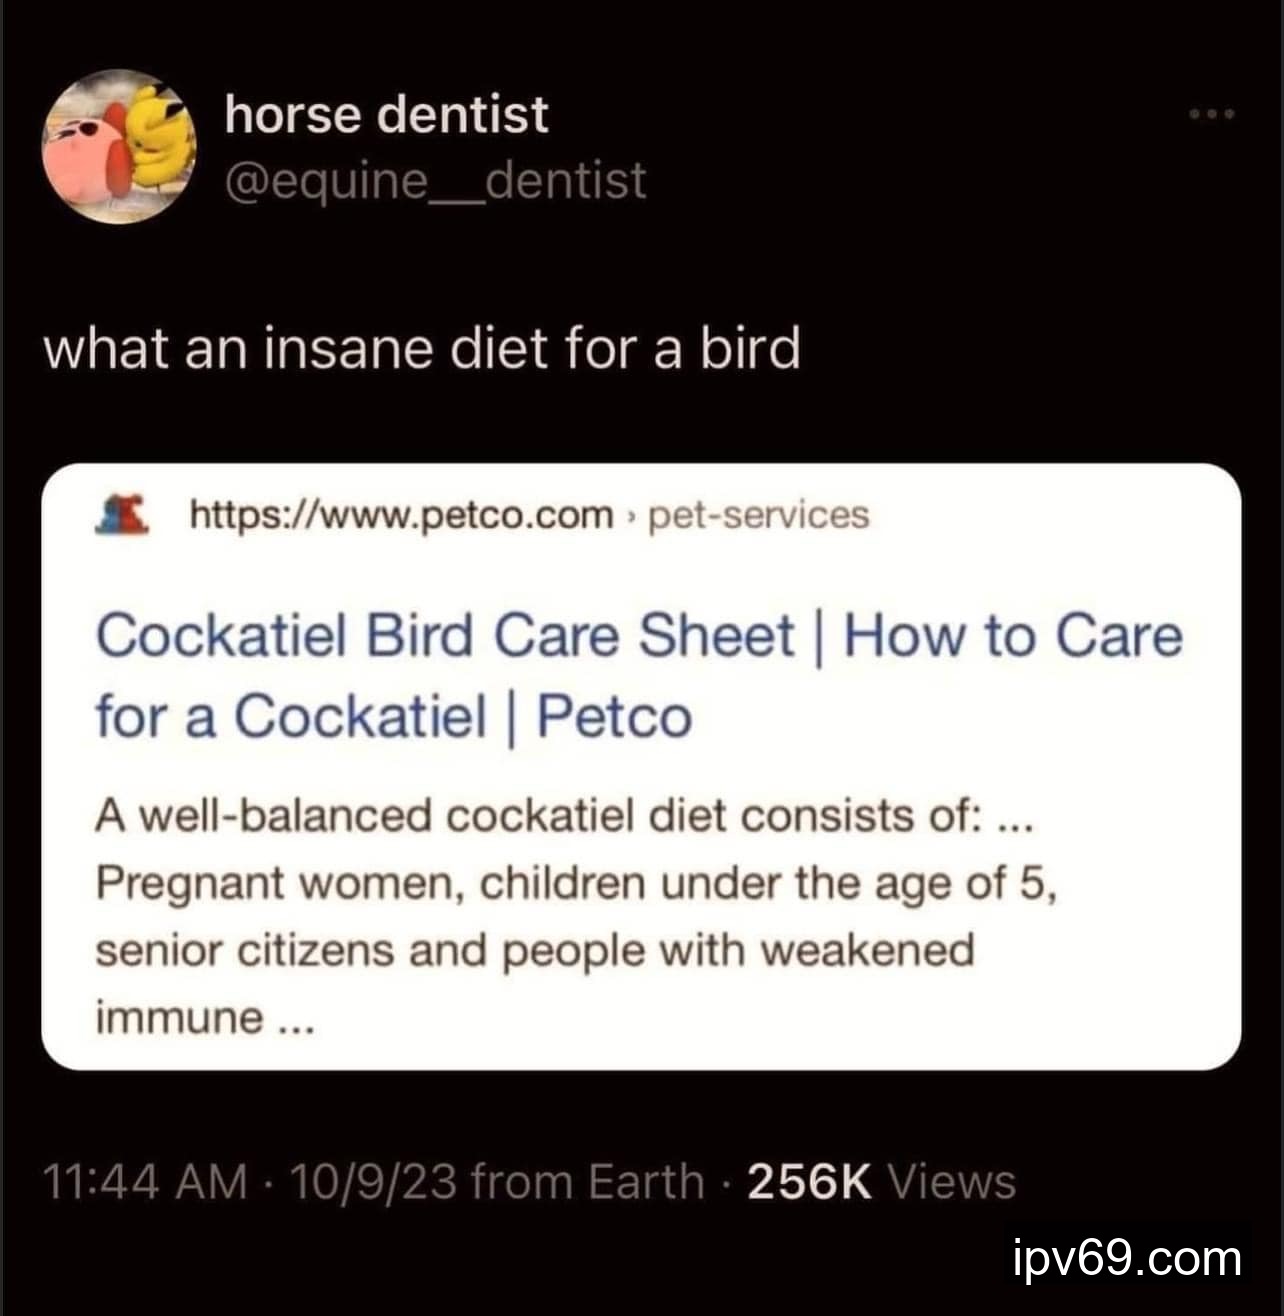
Task: Open the horse dentist profile avatar
Action: (118, 146)
